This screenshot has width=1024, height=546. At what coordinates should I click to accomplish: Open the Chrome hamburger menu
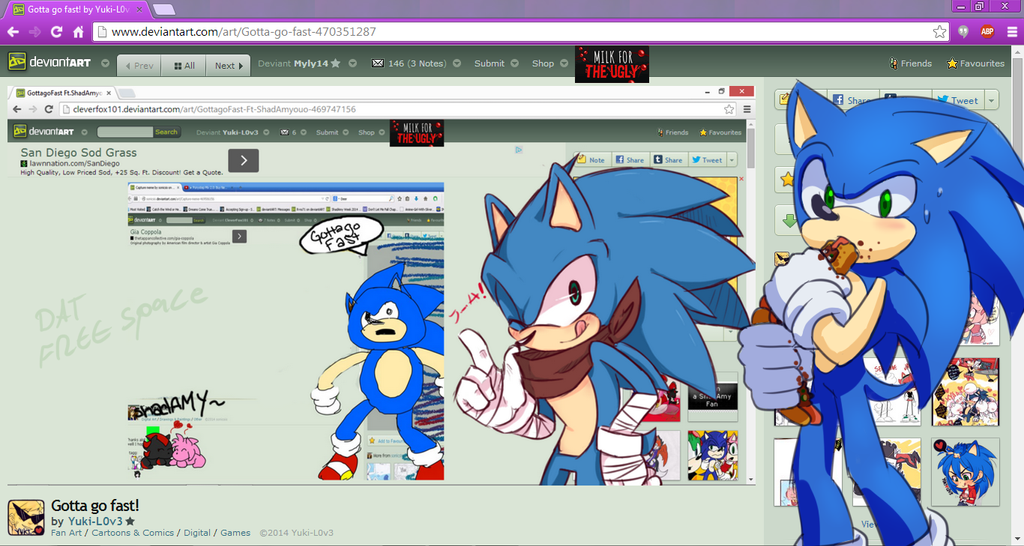[1012, 31]
